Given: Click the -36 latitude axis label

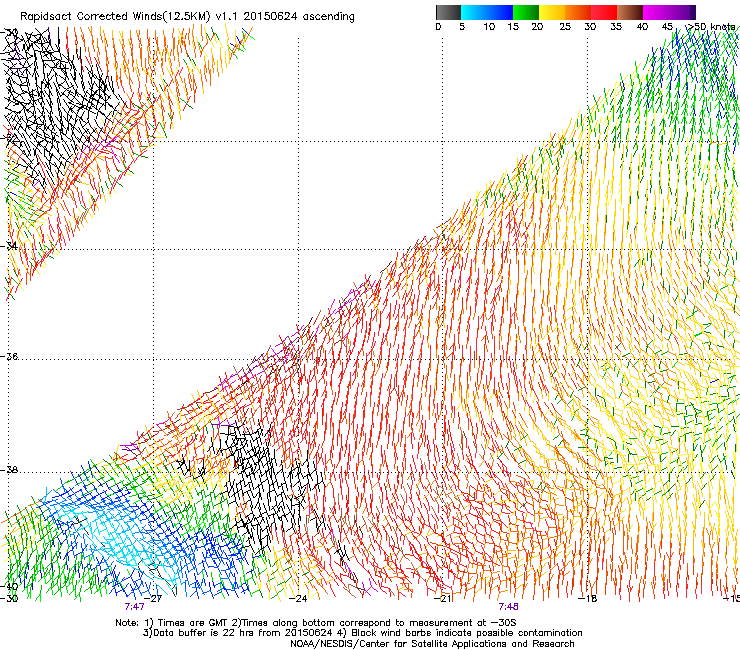Looking at the screenshot, I should [9, 356].
